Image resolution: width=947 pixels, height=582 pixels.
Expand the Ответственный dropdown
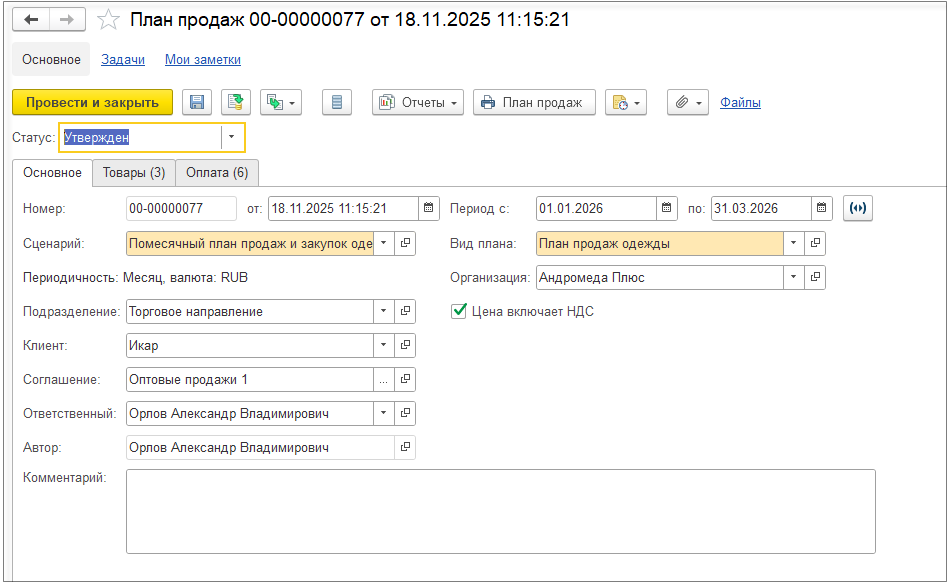384,414
